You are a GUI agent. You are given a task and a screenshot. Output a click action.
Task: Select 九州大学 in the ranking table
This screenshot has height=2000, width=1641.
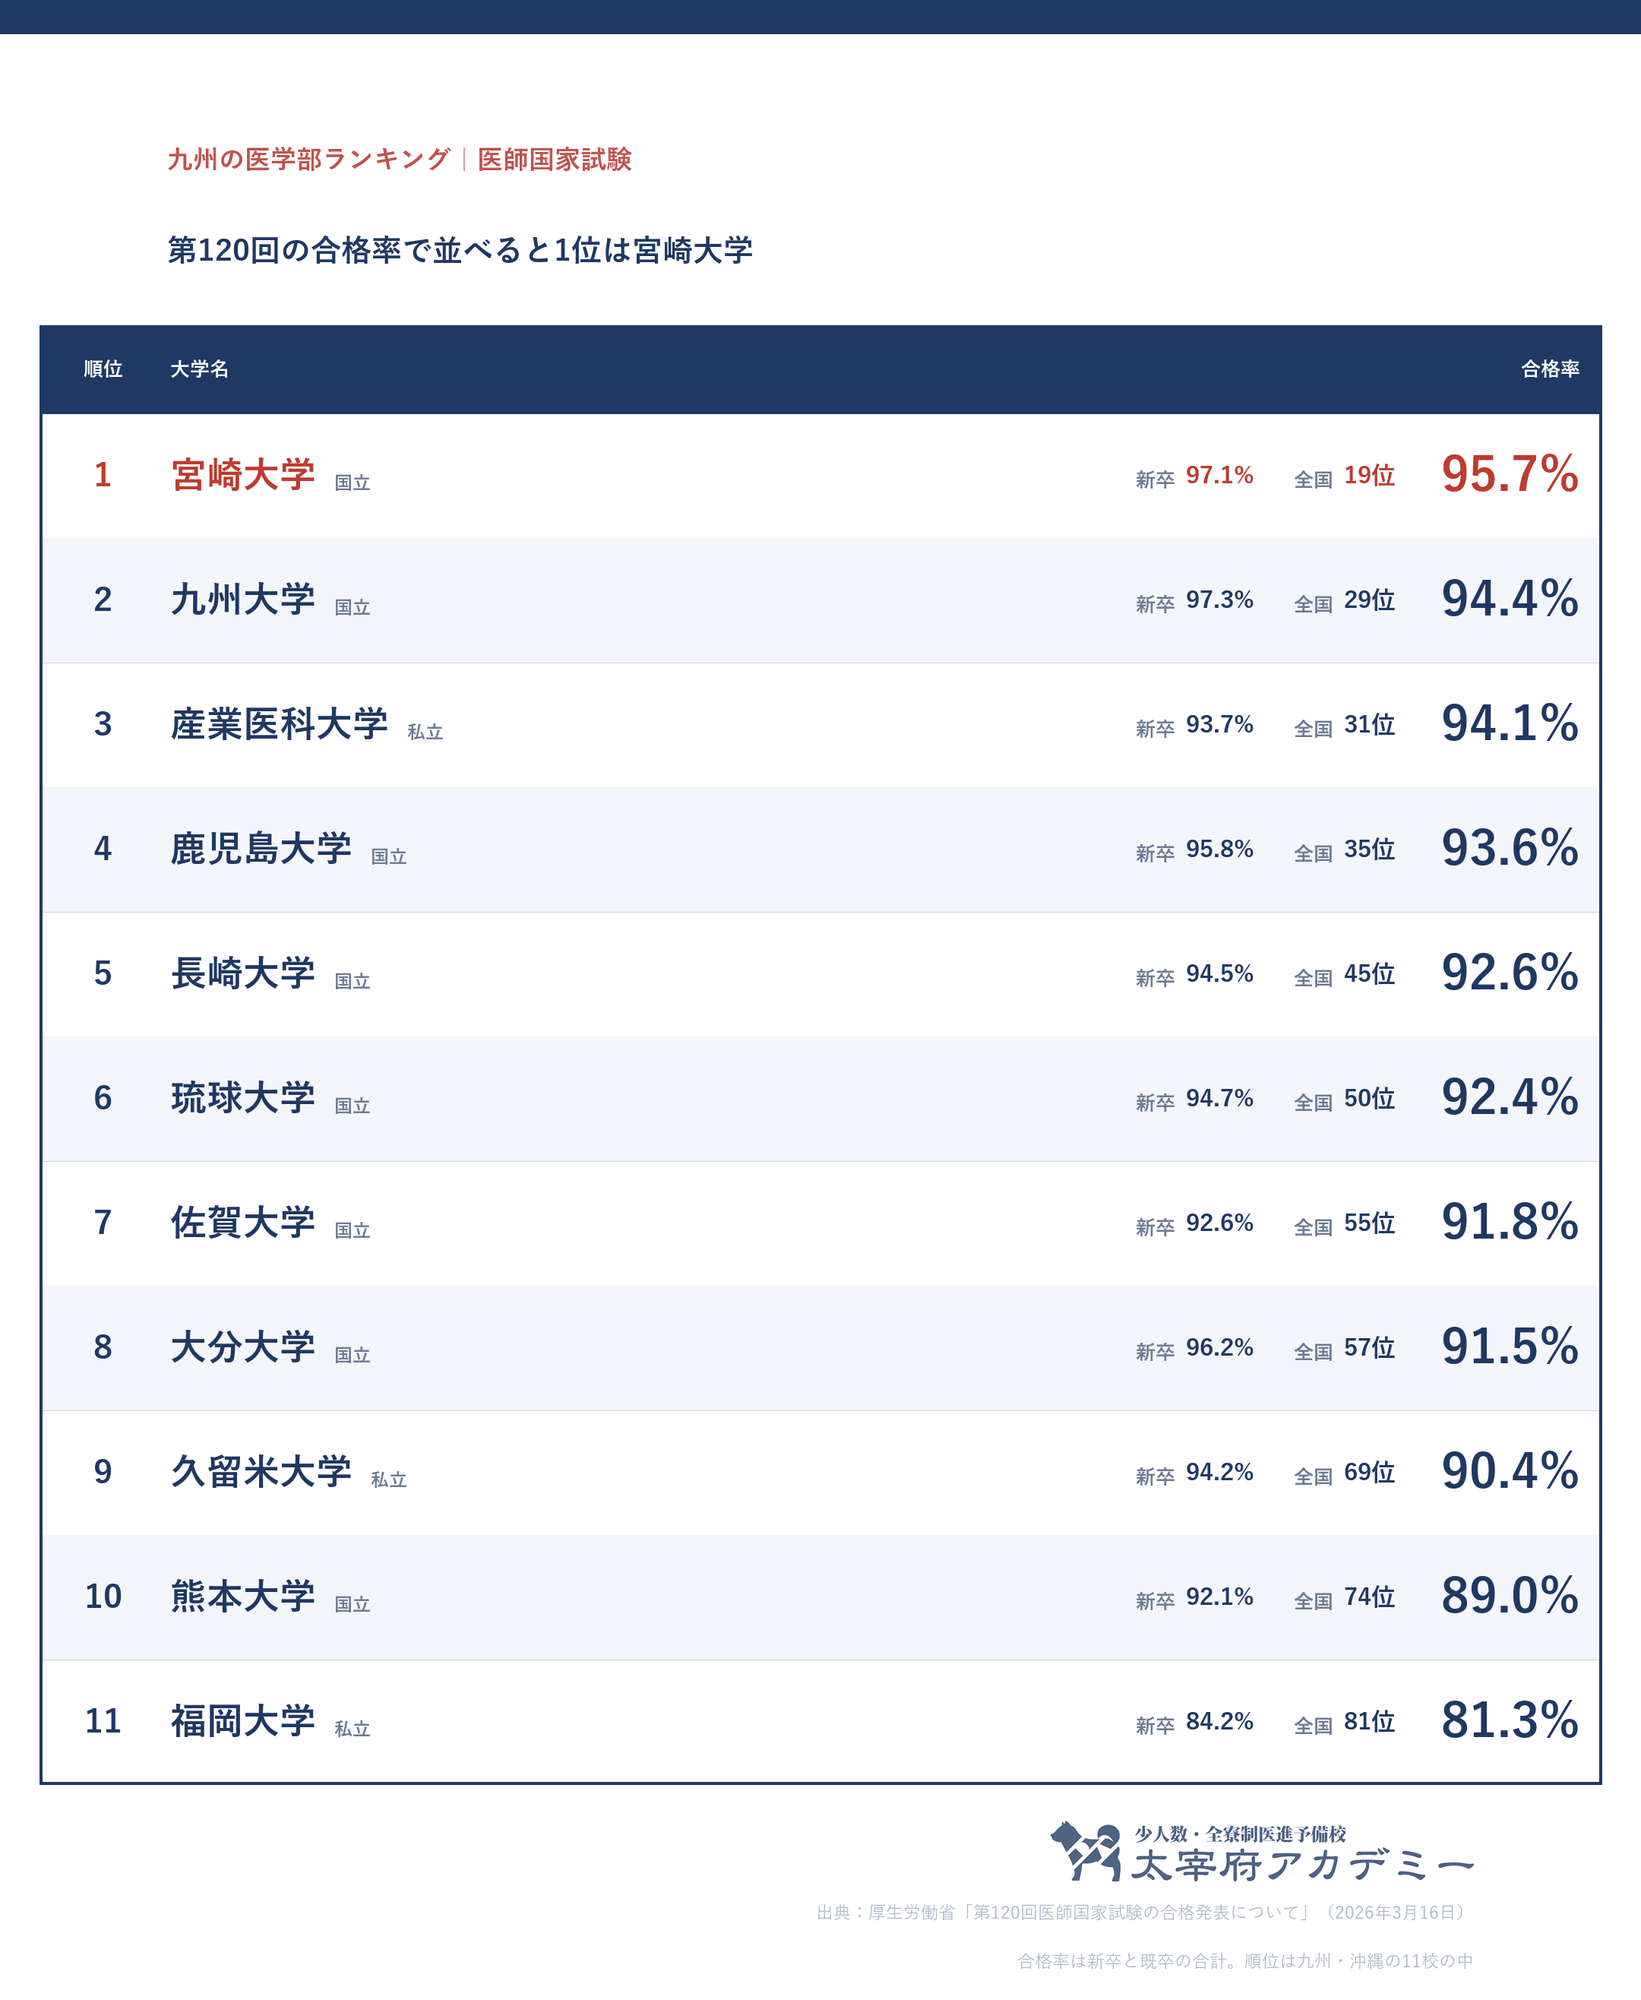point(243,599)
